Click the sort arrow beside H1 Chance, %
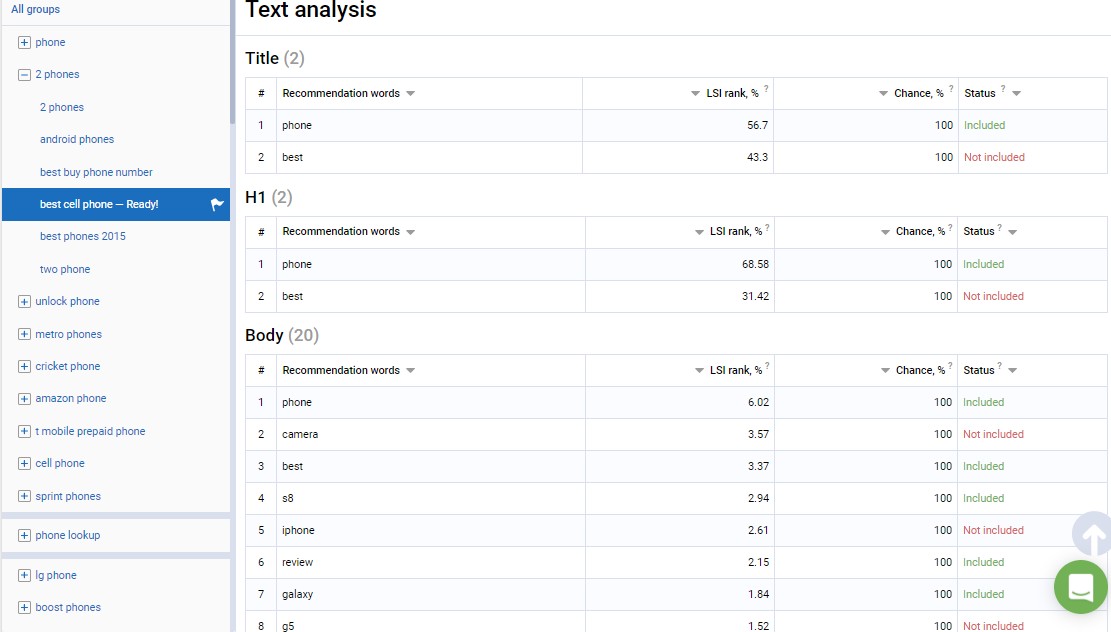1111x632 pixels. [x=886, y=232]
